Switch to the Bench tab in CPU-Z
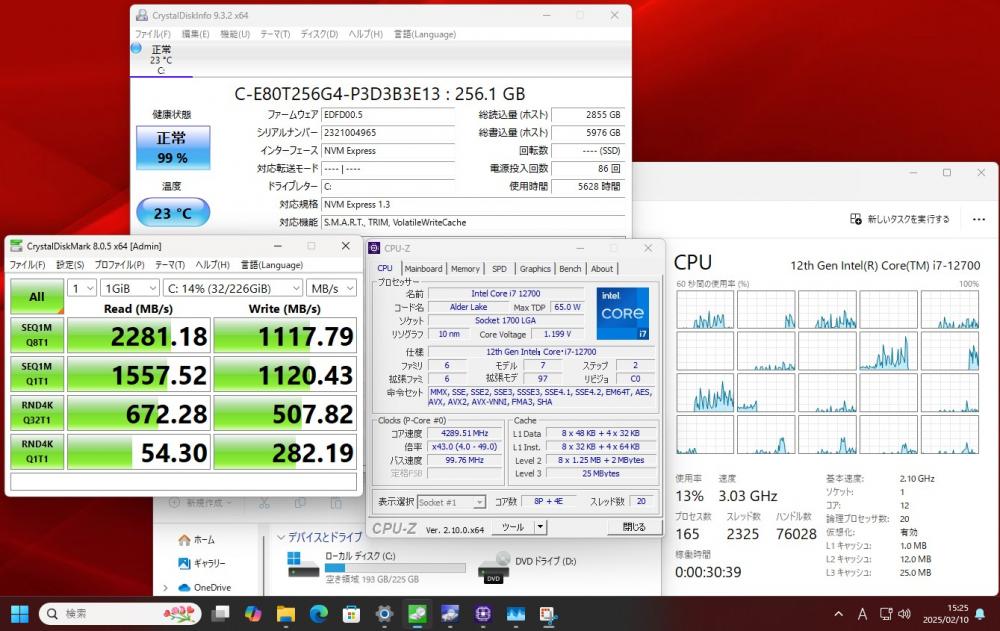1000x631 pixels. tap(570, 268)
